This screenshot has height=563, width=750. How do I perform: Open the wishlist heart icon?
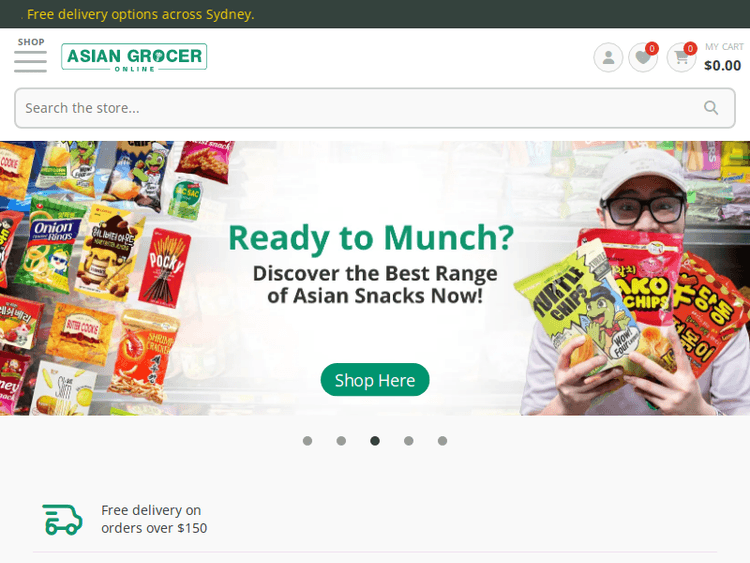coord(642,58)
